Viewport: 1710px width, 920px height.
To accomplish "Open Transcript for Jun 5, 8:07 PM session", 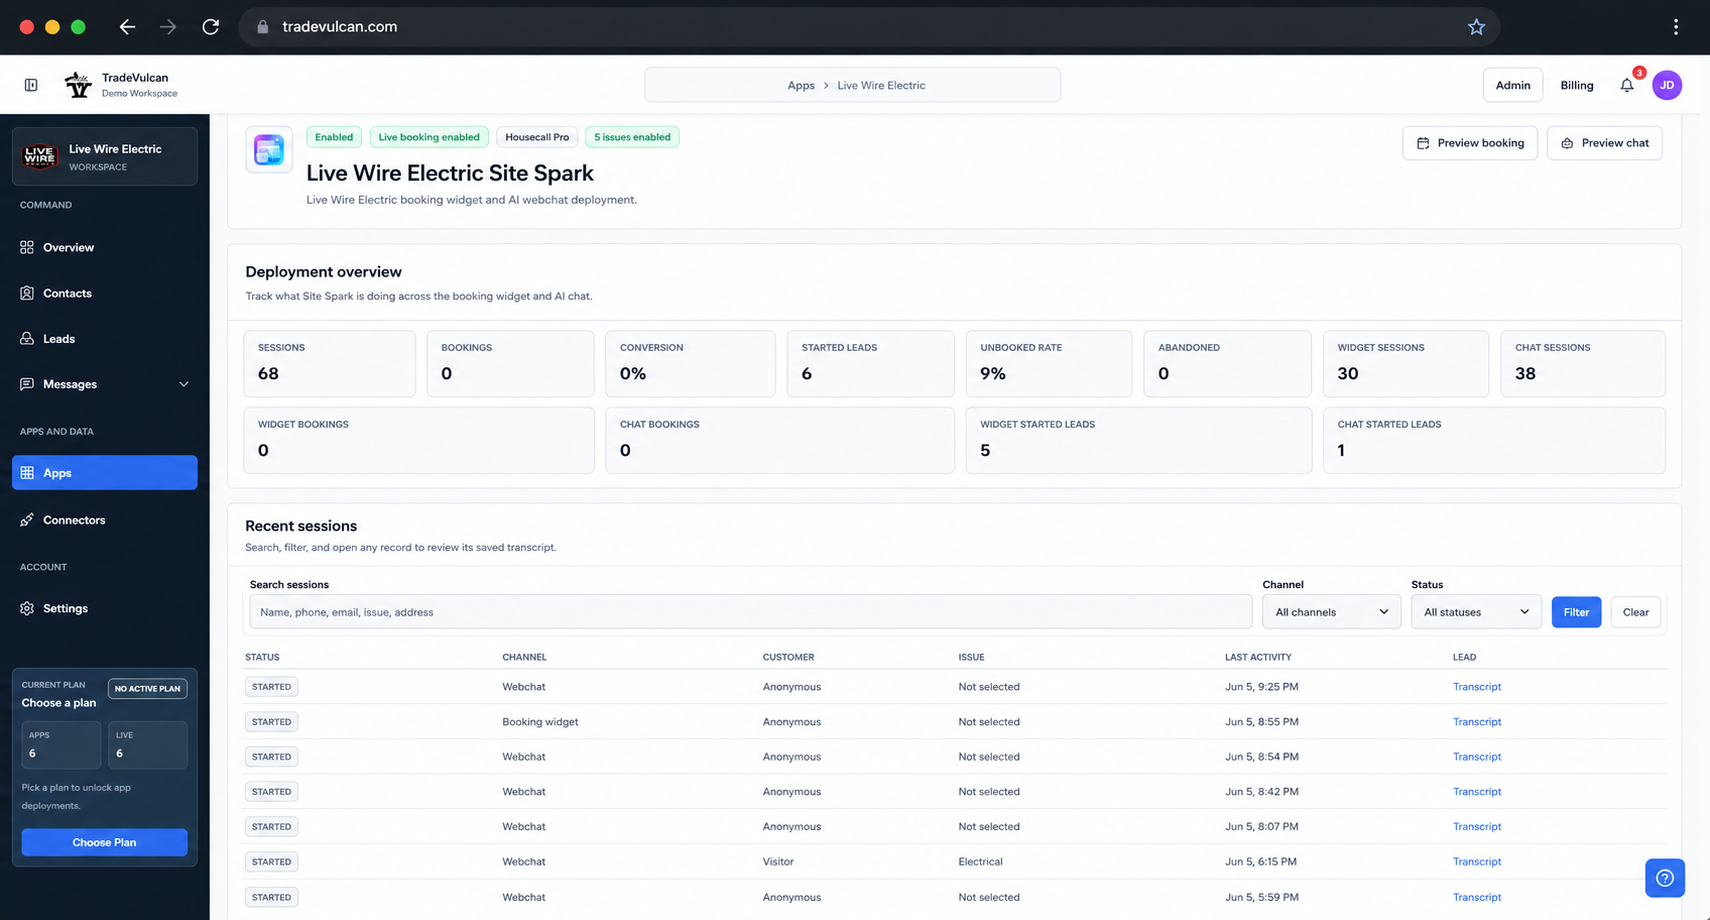I will click(1477, 827).
